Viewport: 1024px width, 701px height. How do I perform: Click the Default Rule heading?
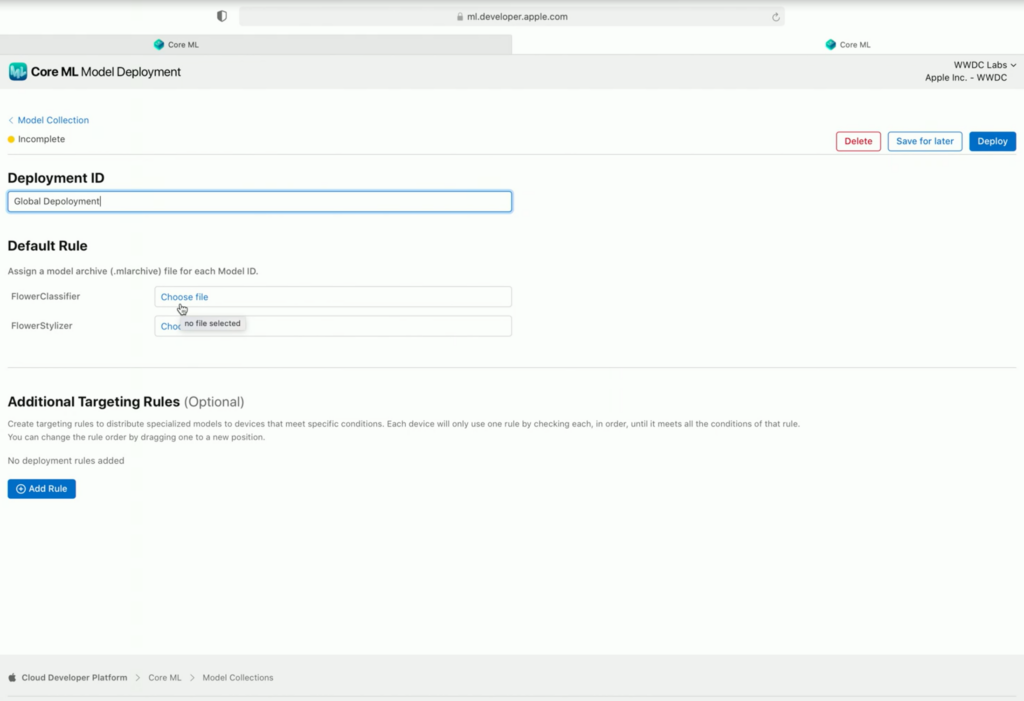48,246
